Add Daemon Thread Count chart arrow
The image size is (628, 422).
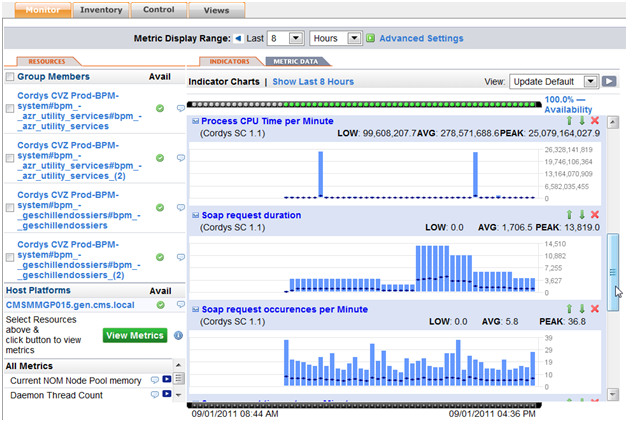click(x=167, y=394)
